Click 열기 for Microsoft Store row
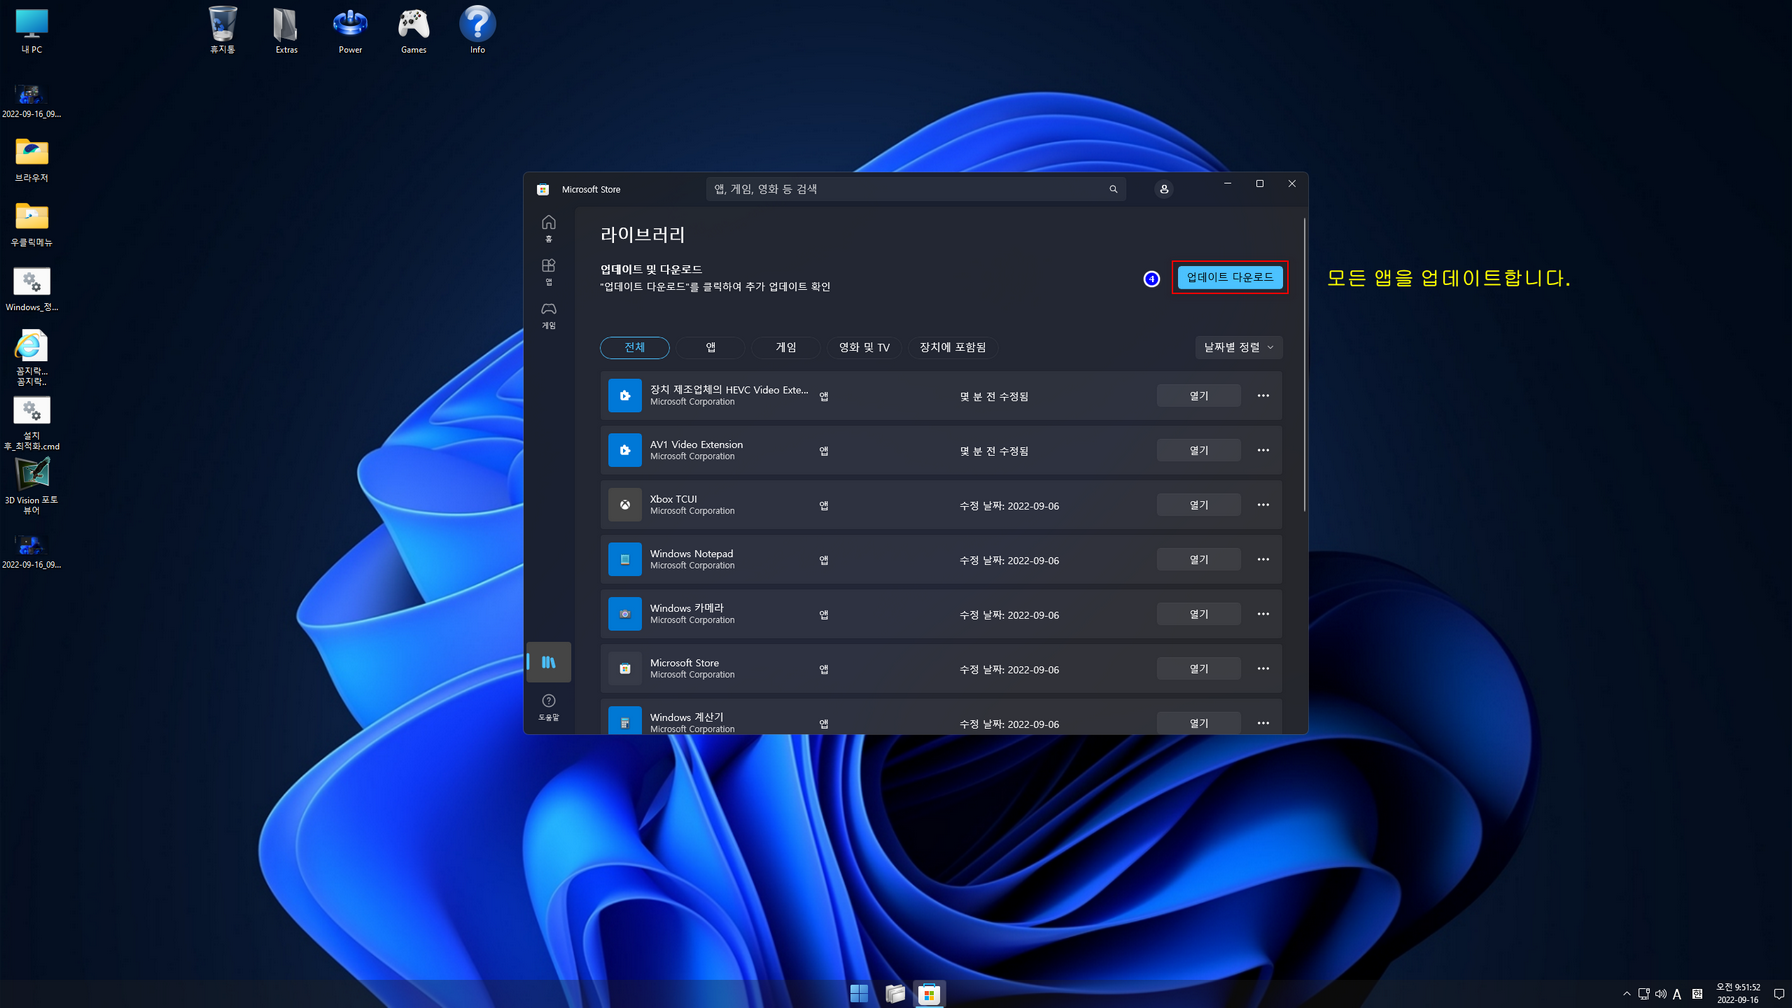 pos(1199,669)
